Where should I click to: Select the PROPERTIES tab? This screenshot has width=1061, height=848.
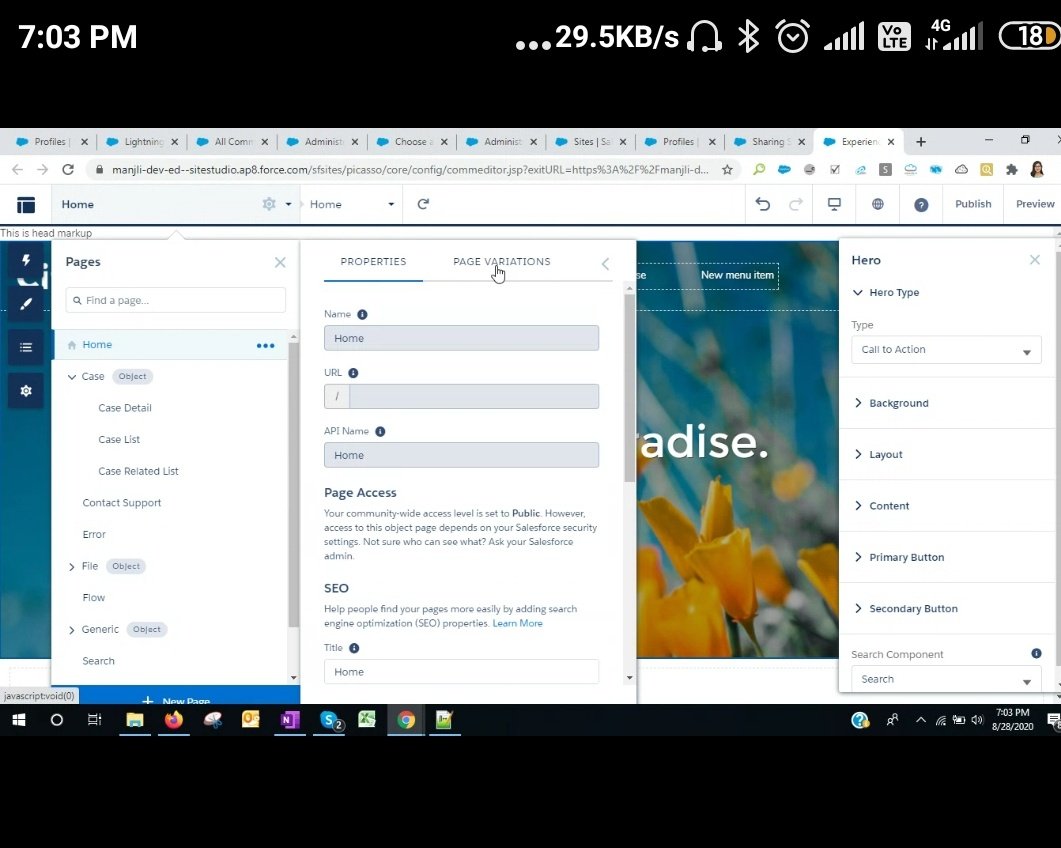(373, 261)
